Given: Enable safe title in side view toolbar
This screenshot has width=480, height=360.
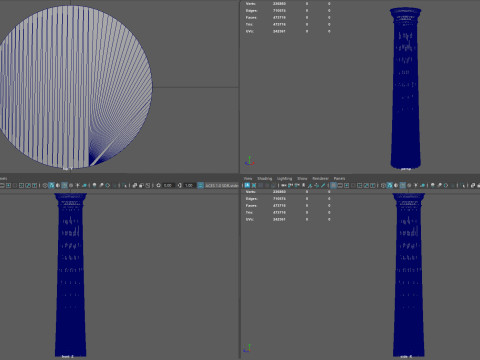Looking at the screenshot, I should tap(372, 185).
